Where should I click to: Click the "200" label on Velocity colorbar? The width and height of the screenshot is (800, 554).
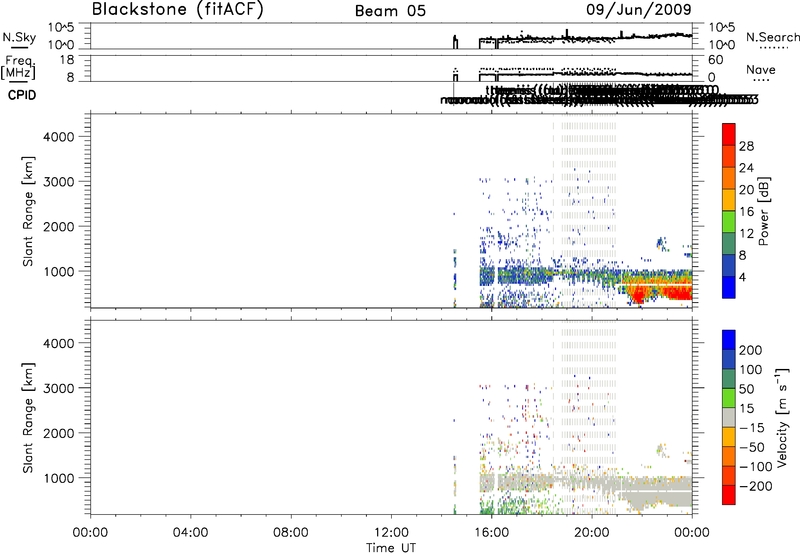(x=751, y=350)
